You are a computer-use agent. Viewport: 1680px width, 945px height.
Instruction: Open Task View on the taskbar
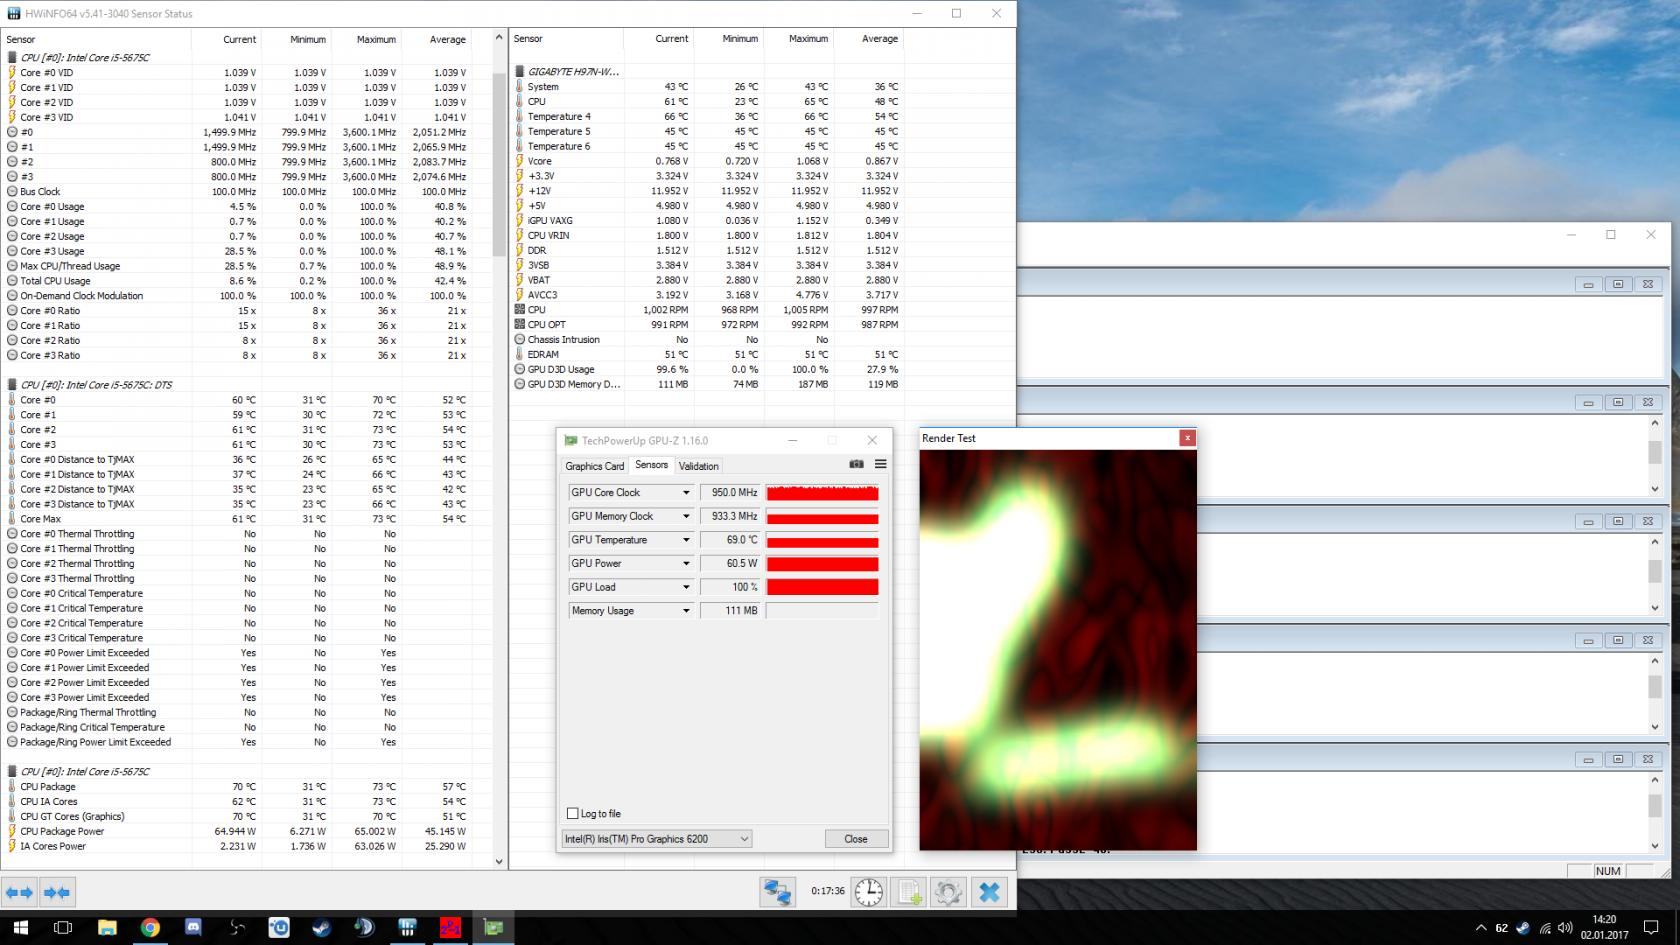pos(62,927)
